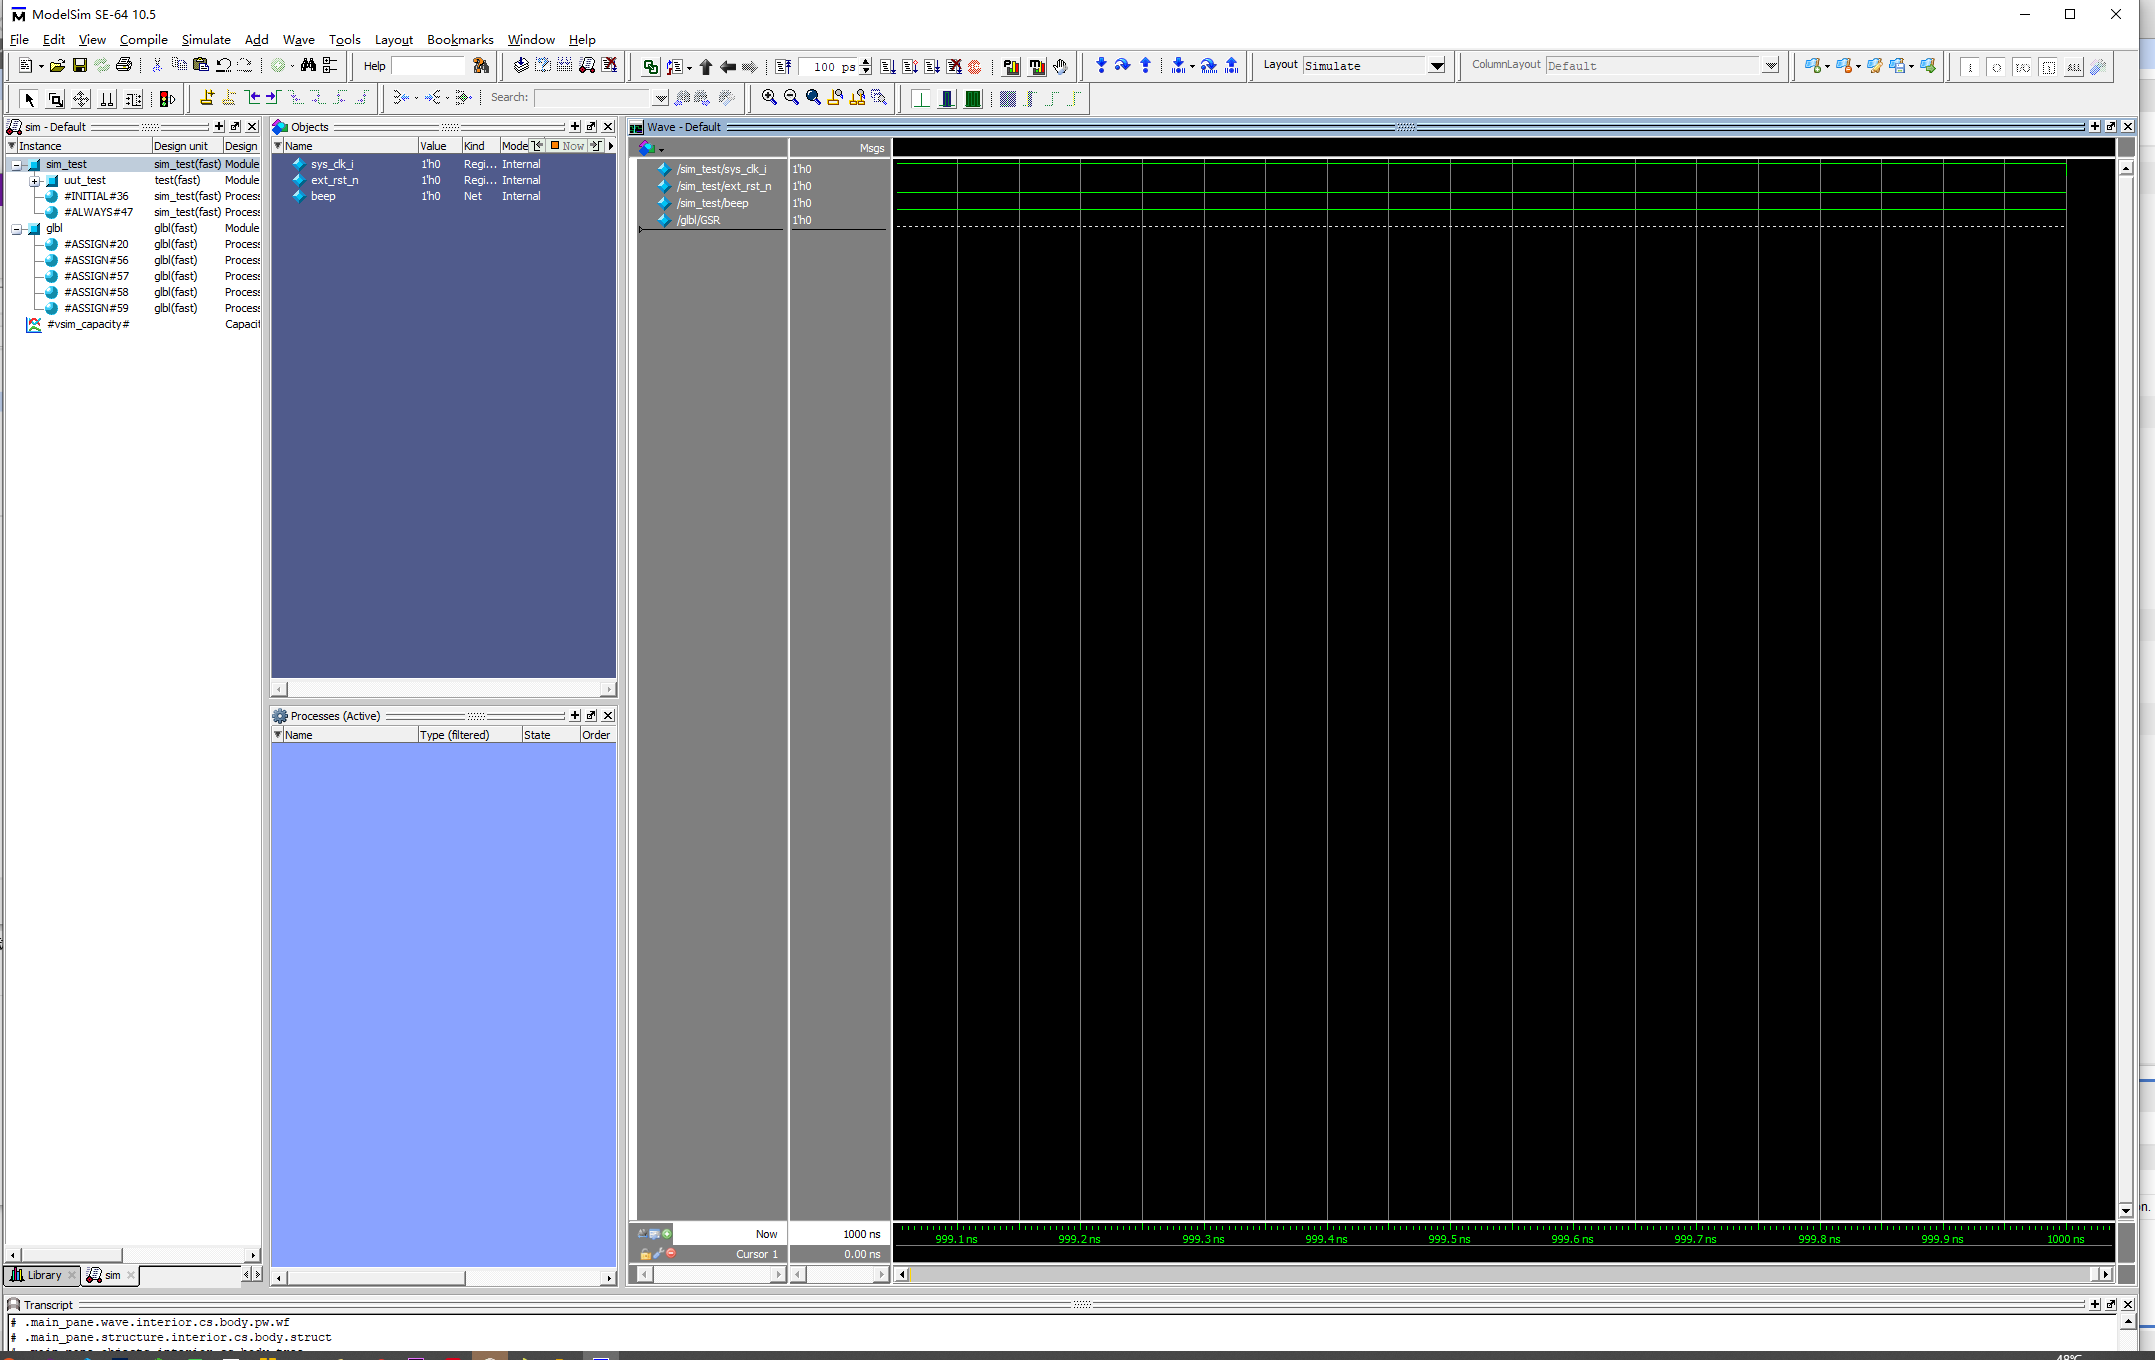2155x1360 pixels.
Task: Click the wave horizontal scrollbar right arrow
Action: (x=2106, y=1274)
